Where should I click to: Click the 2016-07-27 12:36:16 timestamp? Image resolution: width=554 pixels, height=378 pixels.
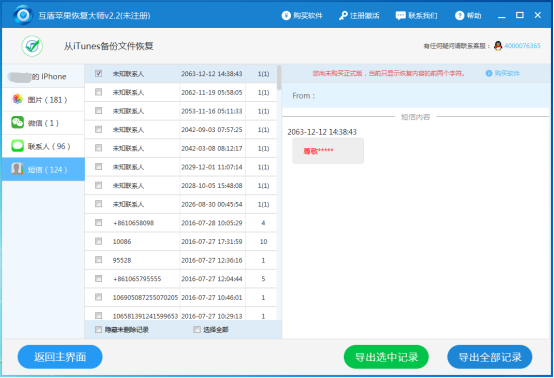[x=212, y=260]
